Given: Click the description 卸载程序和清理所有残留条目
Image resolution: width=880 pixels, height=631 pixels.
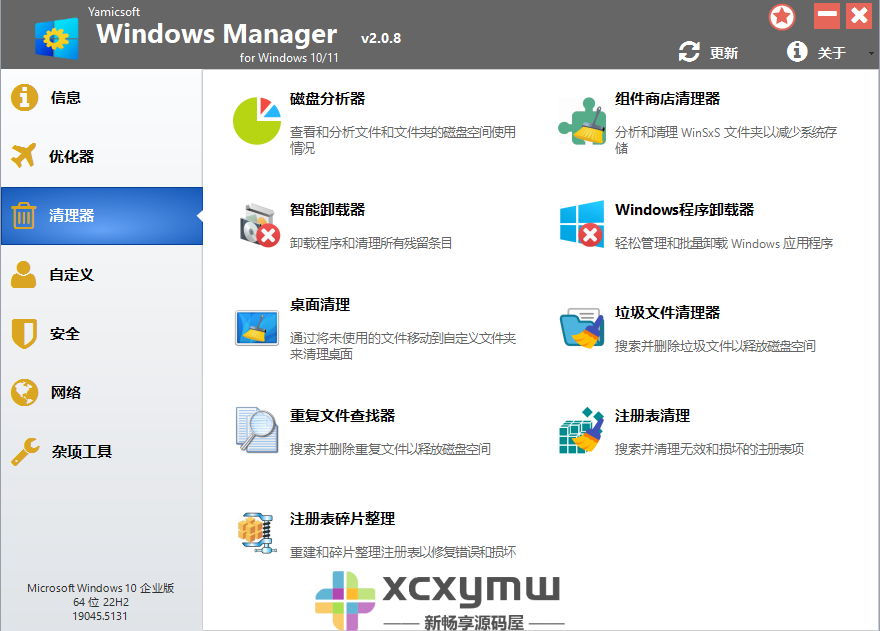Looking at the screenshot, I should click(x=371, y=243).
